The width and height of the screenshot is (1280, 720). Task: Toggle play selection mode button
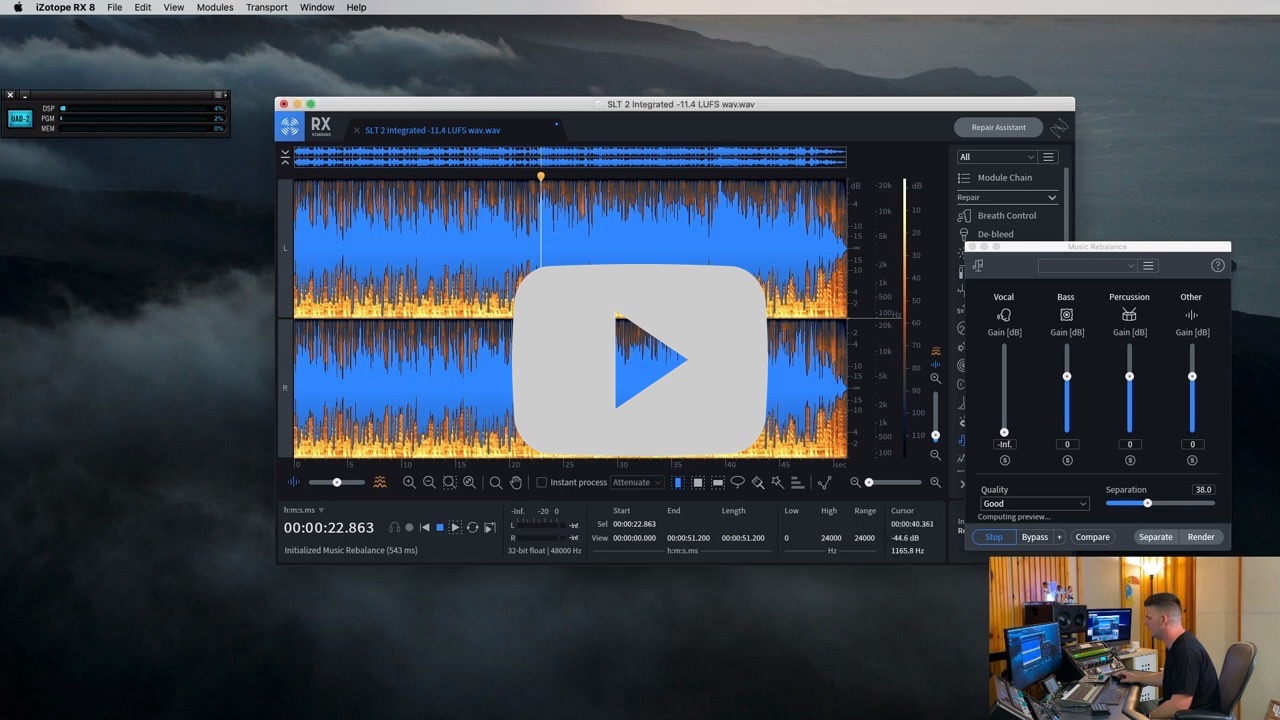pyautogui.click(x=456, y=527)
